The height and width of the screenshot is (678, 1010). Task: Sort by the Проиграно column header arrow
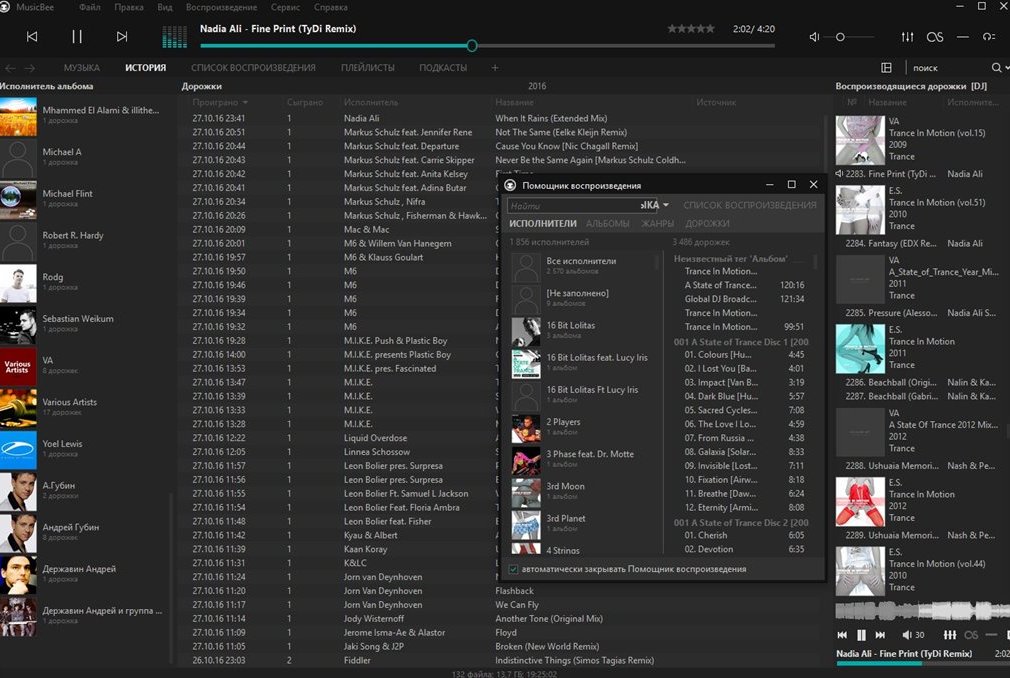(245, 102)
